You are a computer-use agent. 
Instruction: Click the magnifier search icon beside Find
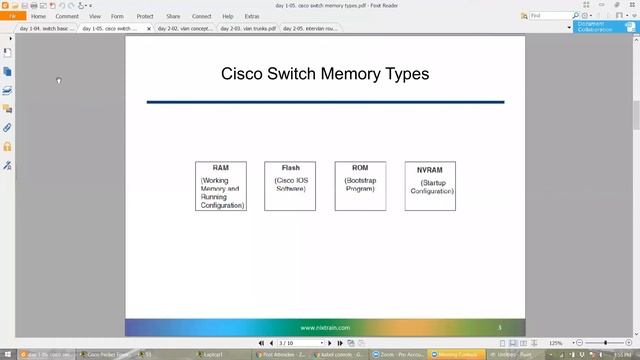click(x=576, y=16)
